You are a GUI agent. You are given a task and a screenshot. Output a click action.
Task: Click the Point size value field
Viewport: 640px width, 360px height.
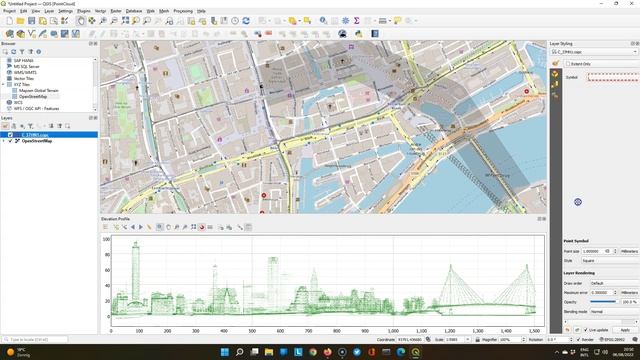[597, 251]
